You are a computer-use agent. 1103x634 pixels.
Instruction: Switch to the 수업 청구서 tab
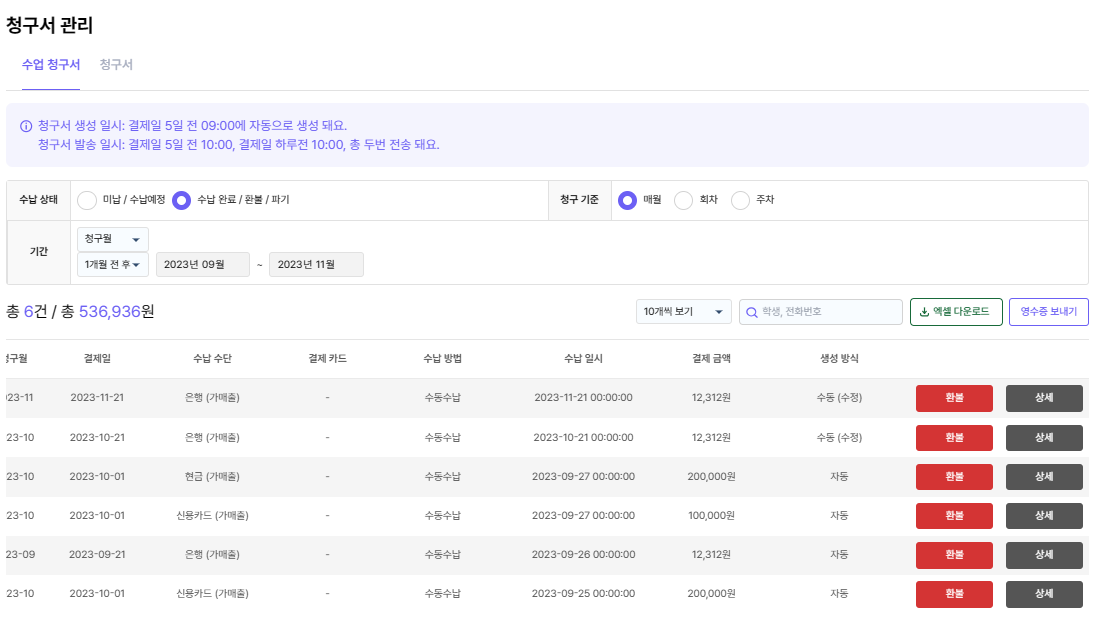[51, 65]
